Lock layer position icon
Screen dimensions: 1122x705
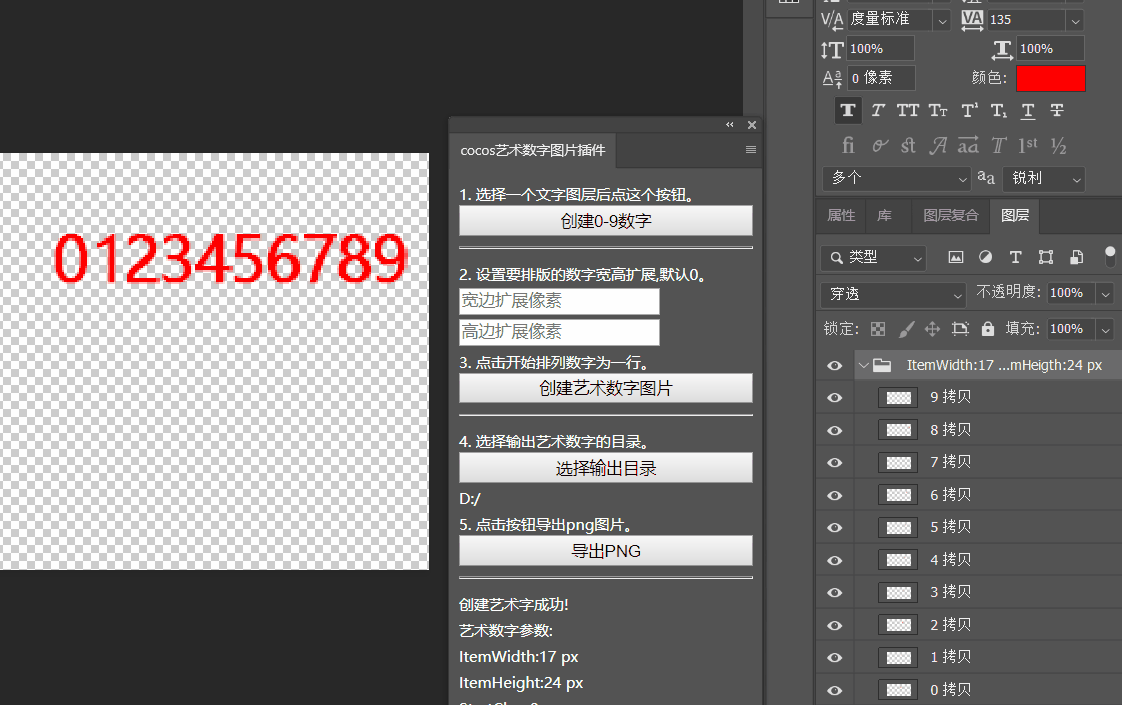tap(932, 329)
